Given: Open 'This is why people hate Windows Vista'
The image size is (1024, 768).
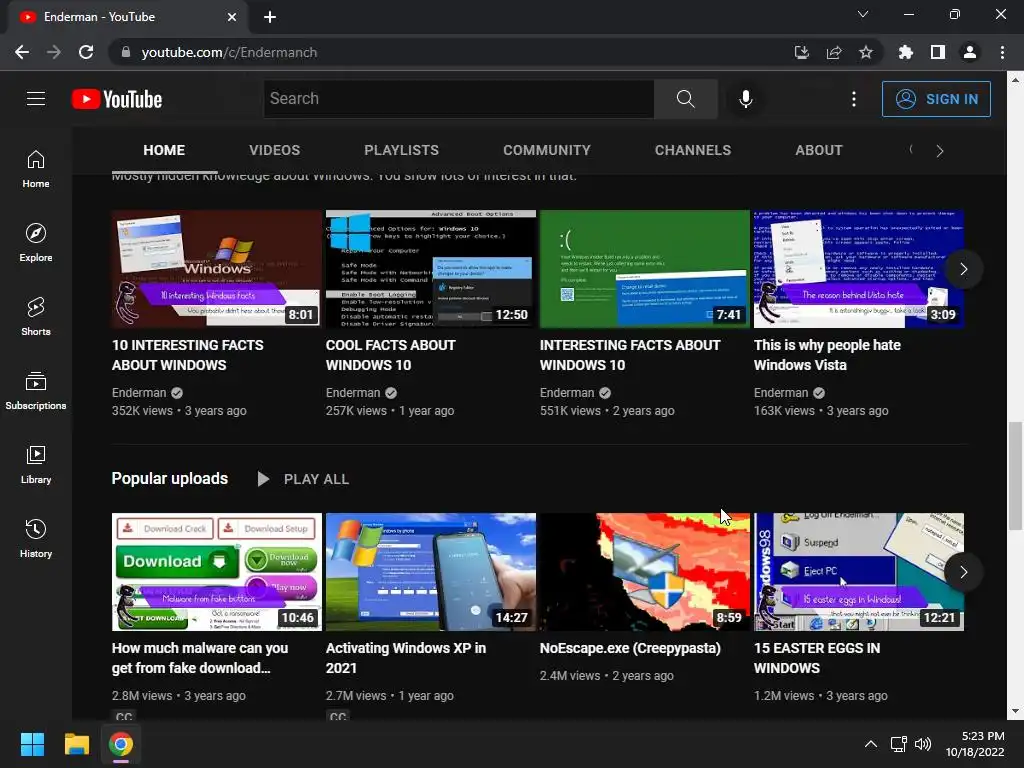Looking at the screenshot, I should 827,355.
